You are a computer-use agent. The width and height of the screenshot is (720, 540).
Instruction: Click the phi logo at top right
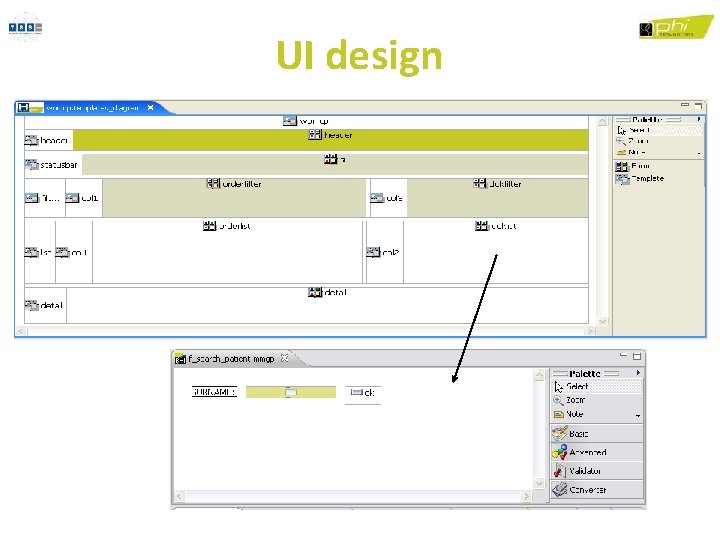point(676,27)
